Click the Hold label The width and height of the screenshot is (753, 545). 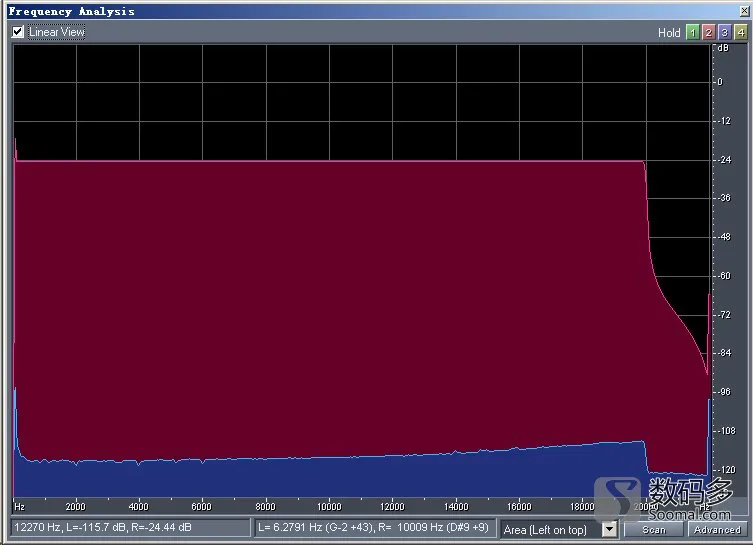(x=669, y=33)
